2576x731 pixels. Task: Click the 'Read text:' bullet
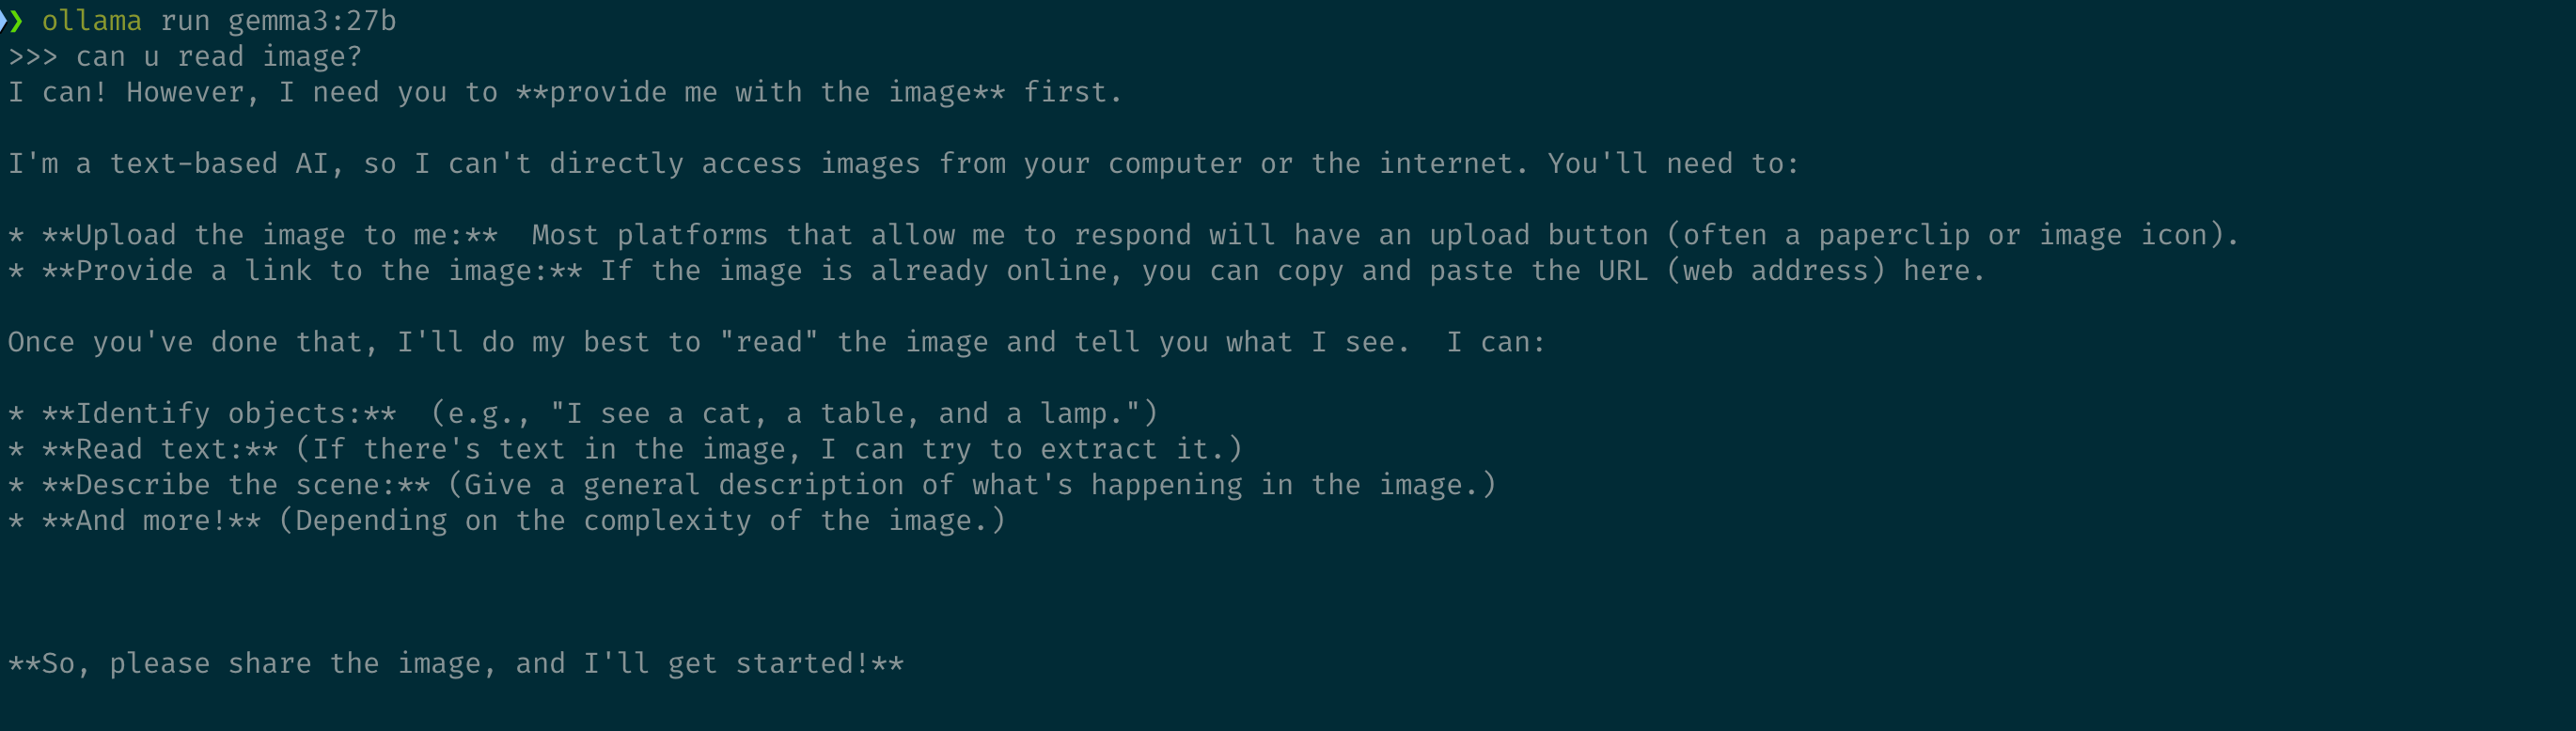[x=160, y=450]
